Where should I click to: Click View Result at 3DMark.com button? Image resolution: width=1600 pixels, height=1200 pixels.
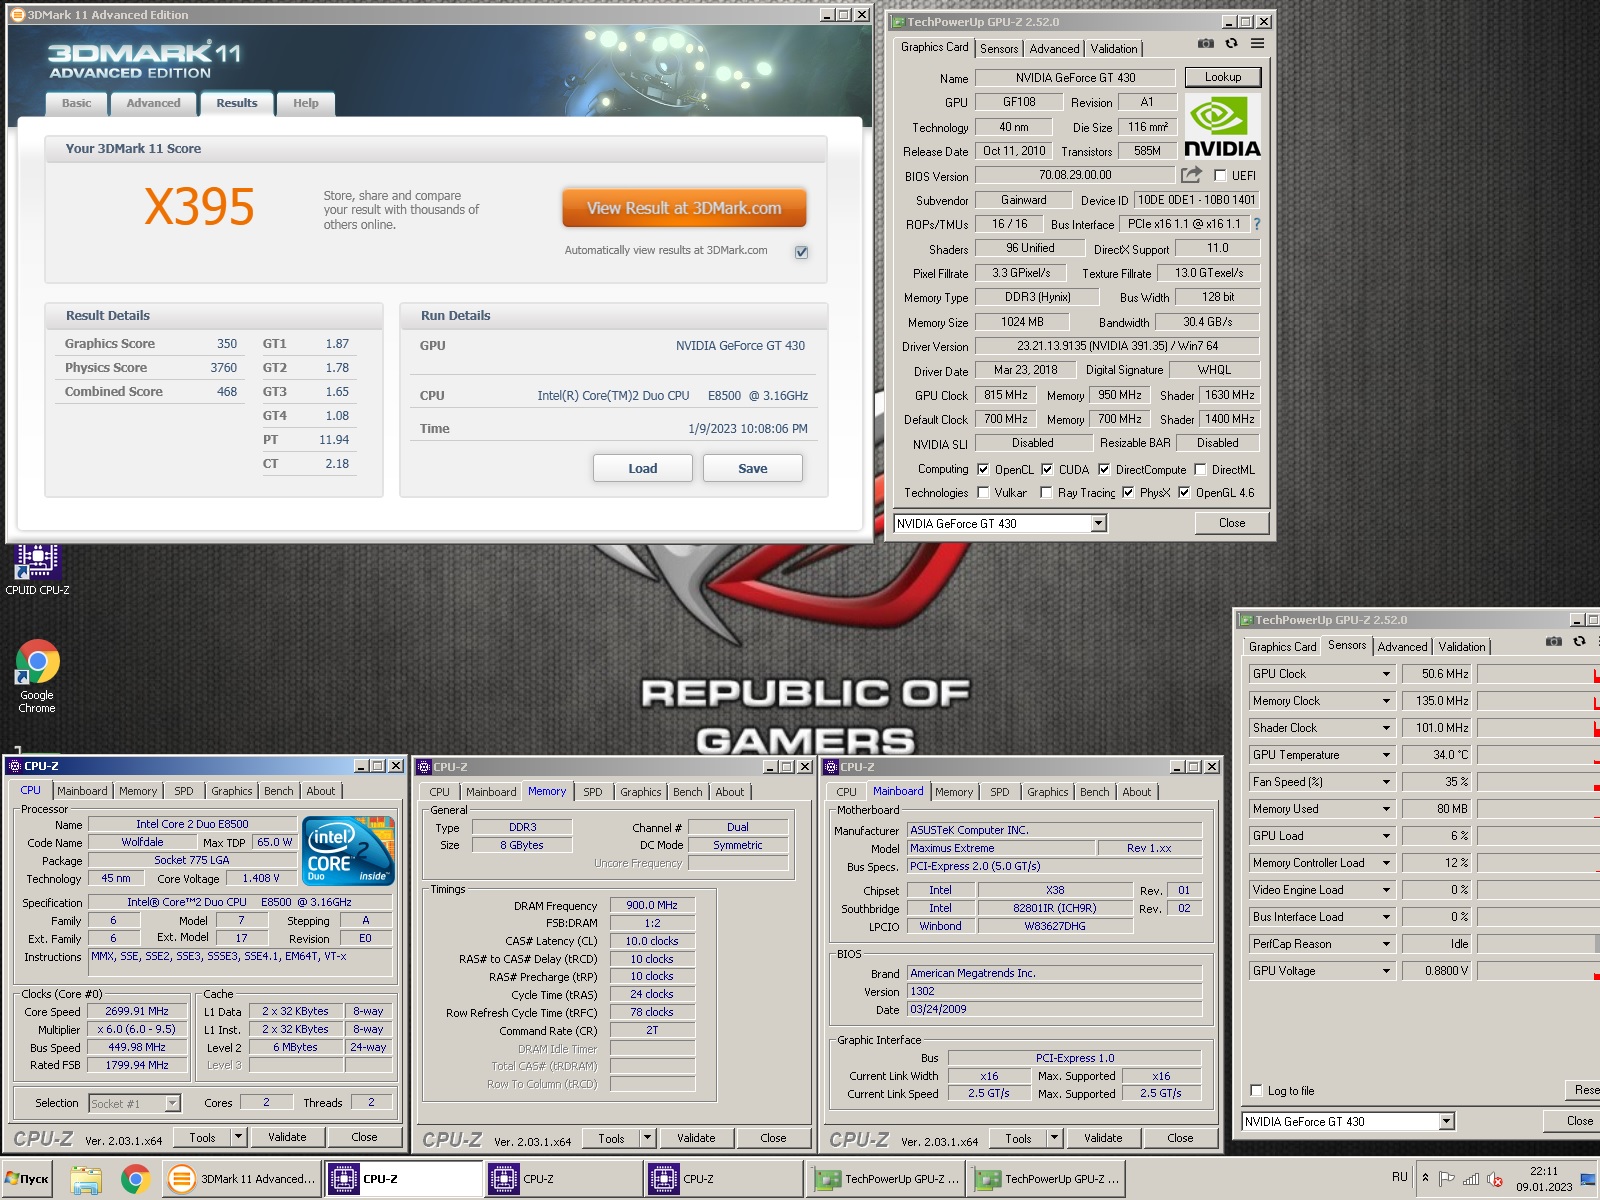(x=684, y=208)
